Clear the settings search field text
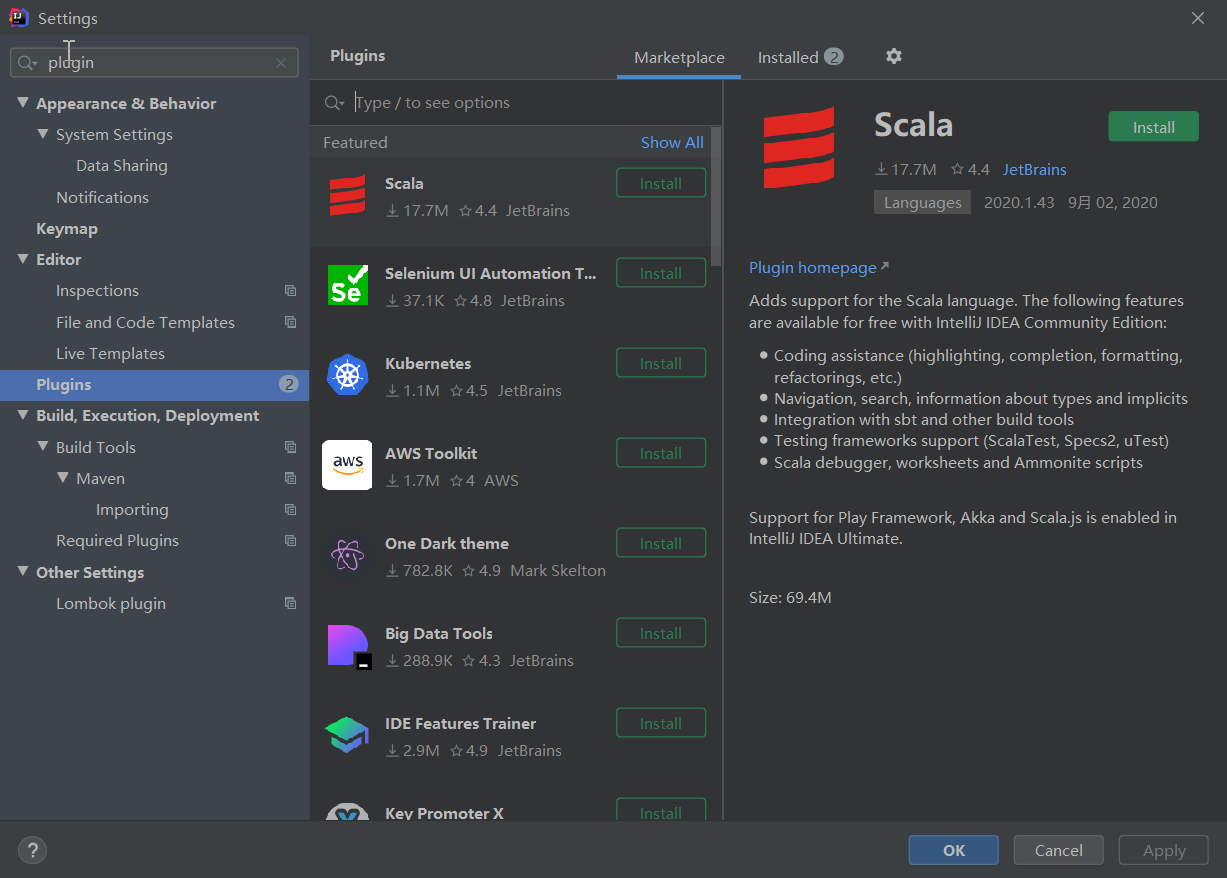 pos(281,63)
